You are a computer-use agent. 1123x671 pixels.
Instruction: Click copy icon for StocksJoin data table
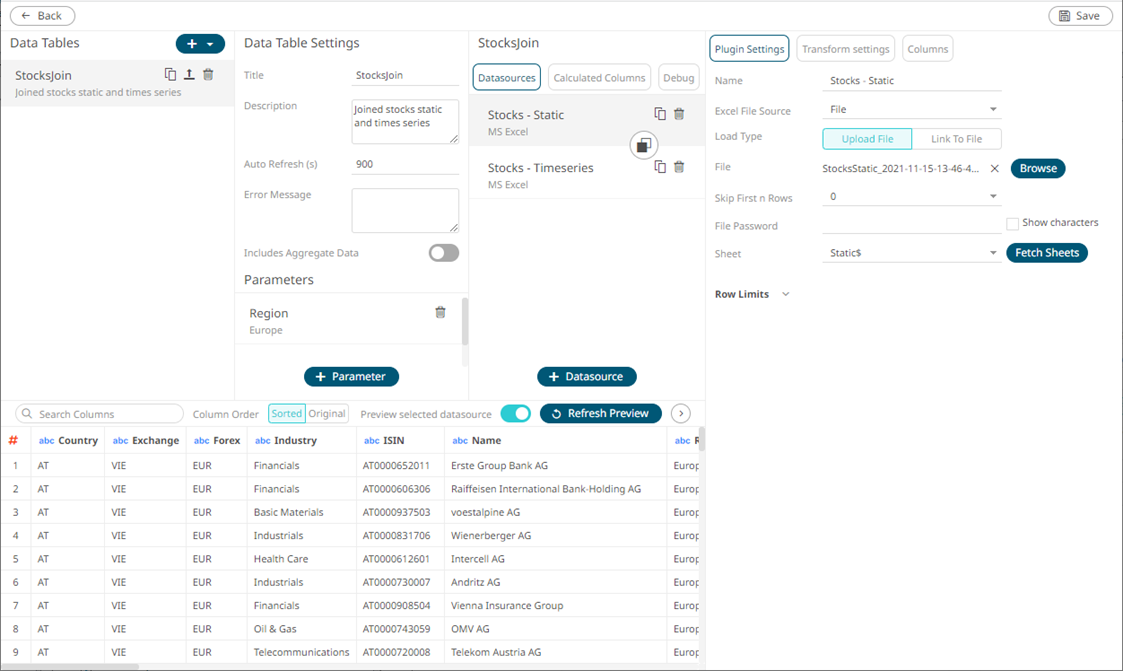[170, 75]
